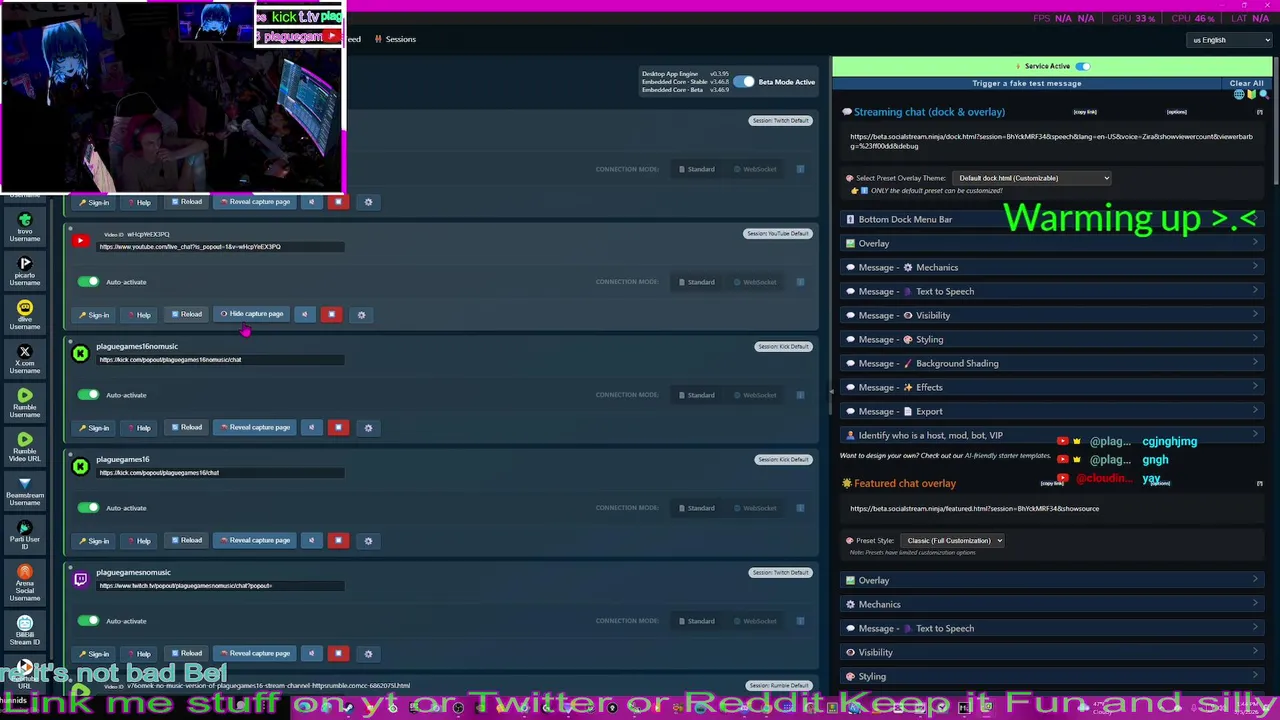Open the Sessions tab
This screenshot has width=1280, height=720.
(395, 39)
